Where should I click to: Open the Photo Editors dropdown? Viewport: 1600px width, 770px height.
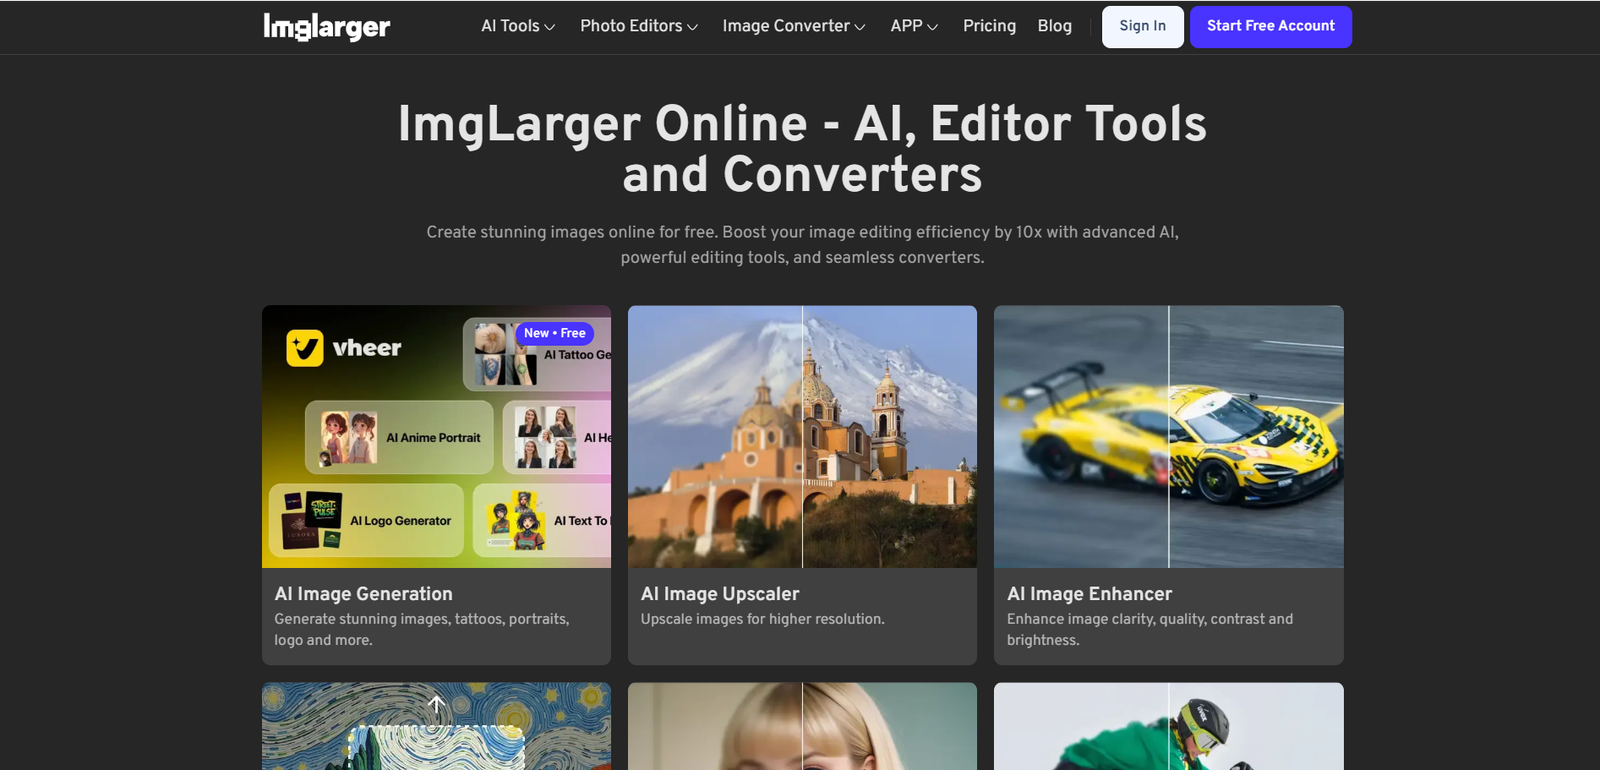[638, 26]
